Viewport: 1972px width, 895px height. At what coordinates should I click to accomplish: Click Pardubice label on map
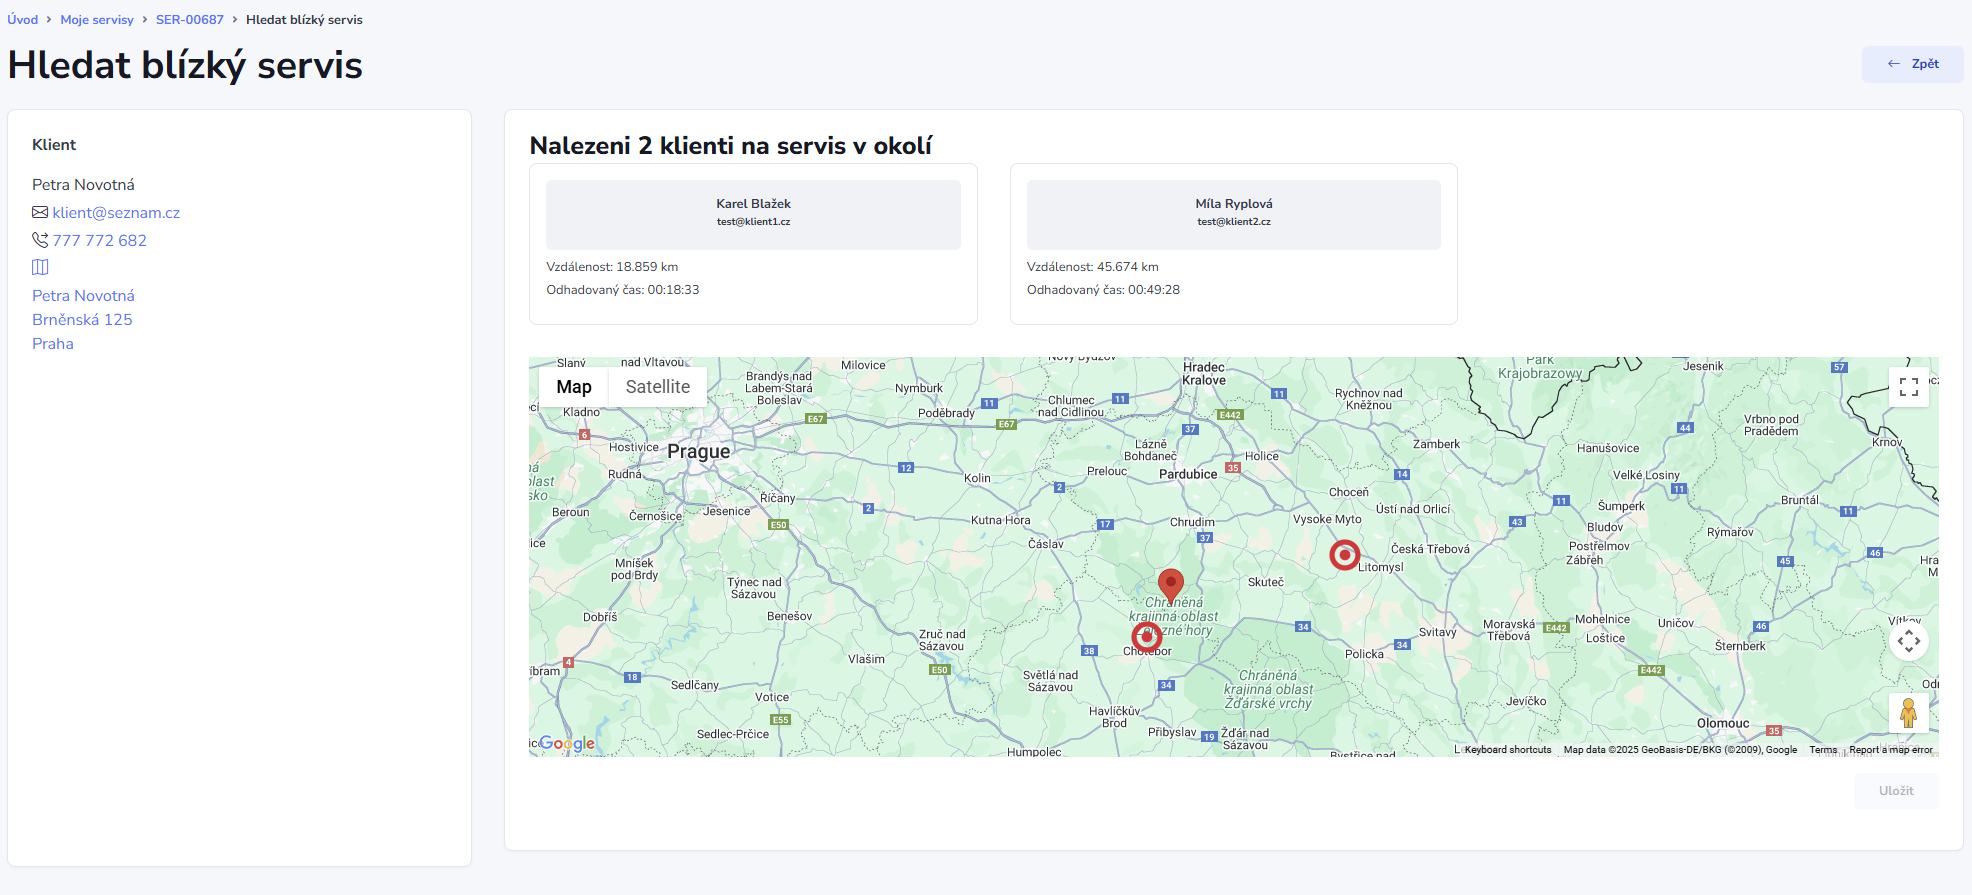pos(1188,474)
